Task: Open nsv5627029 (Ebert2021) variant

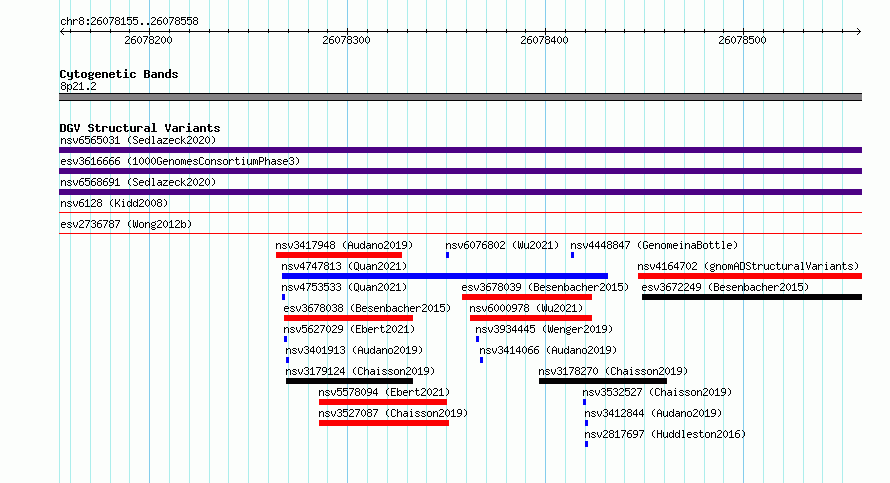Action: pyautogui.click(x=349, y=329)
